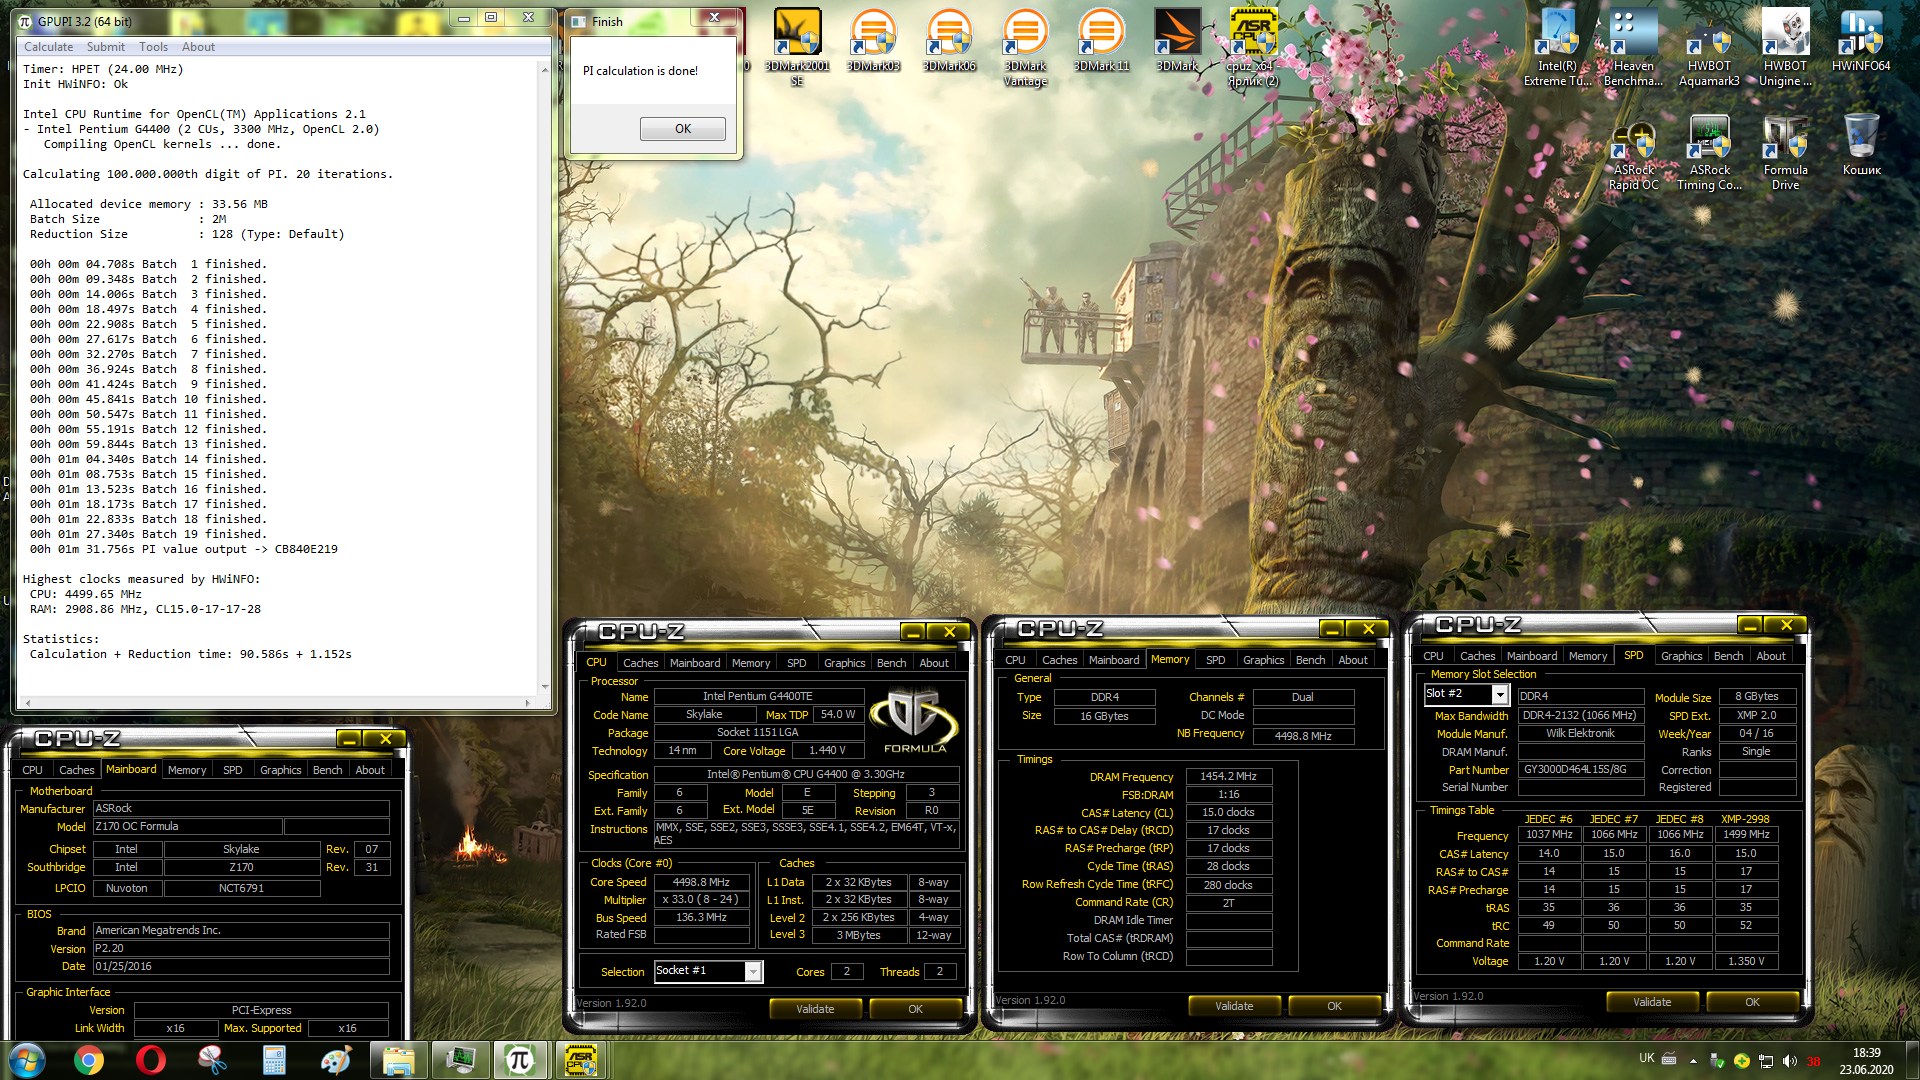Open the Formula Drive desktop icon
This screenshot has height=1080, width=1920.
[1785, 152]
